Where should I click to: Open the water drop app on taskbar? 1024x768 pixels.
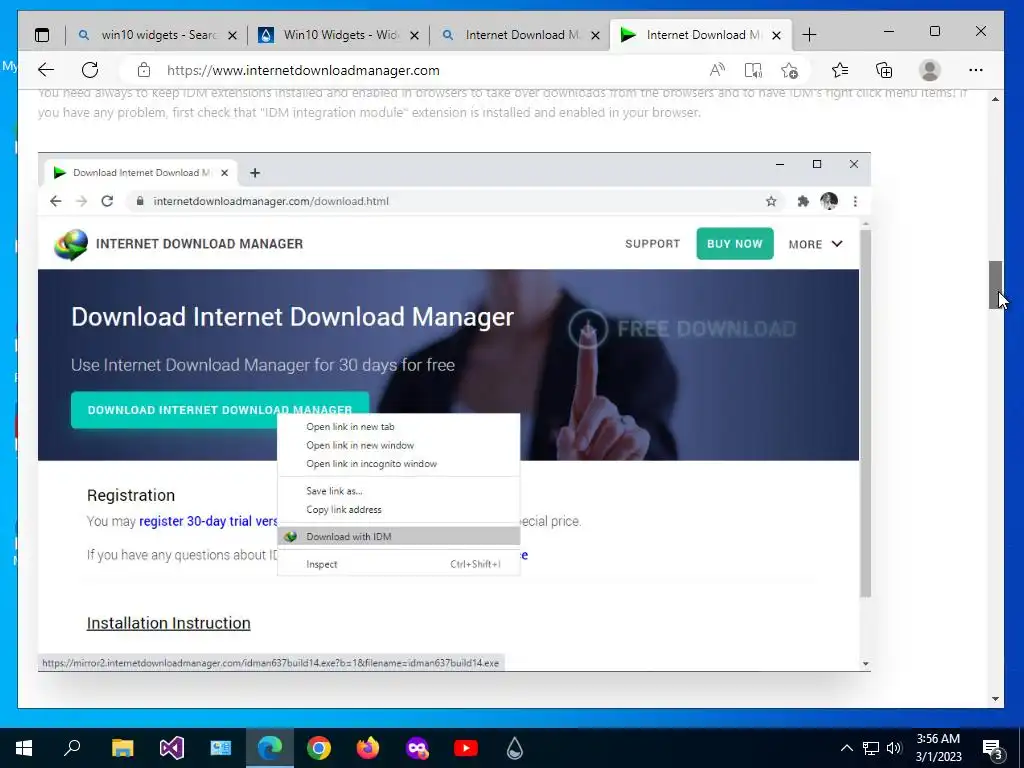[515, 748]
